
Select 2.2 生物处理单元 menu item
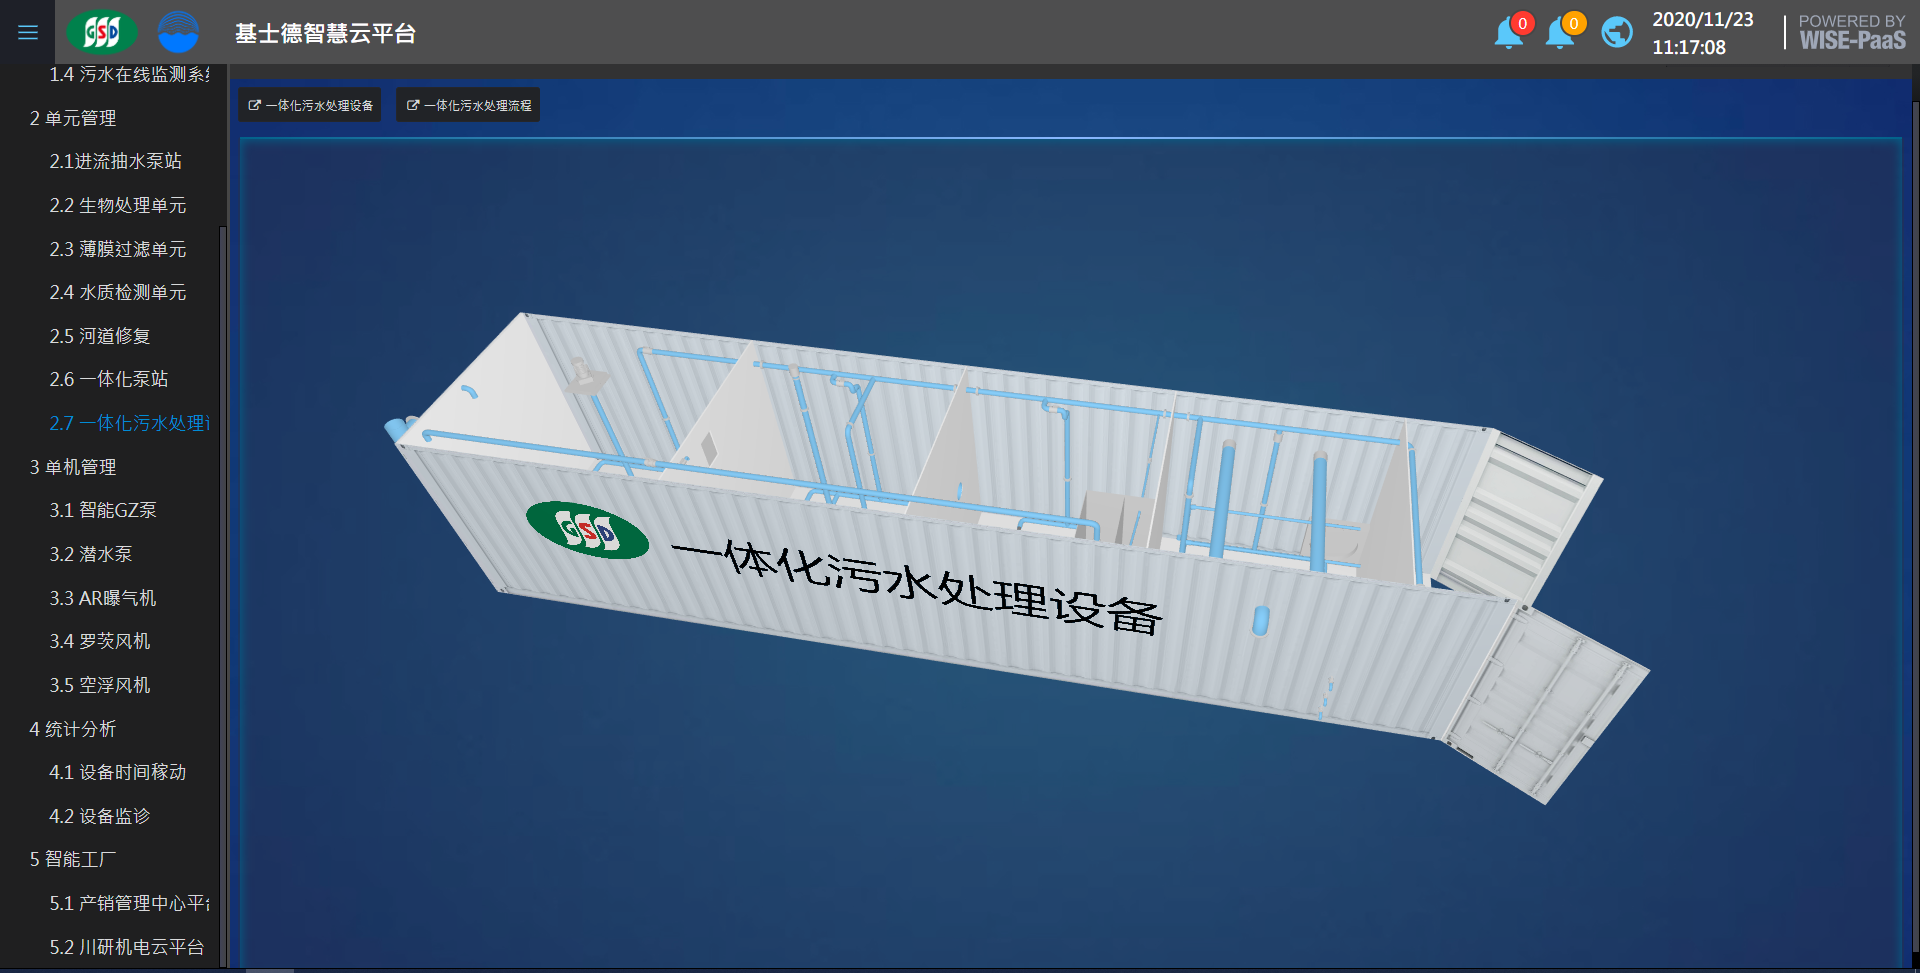[118, 205]
